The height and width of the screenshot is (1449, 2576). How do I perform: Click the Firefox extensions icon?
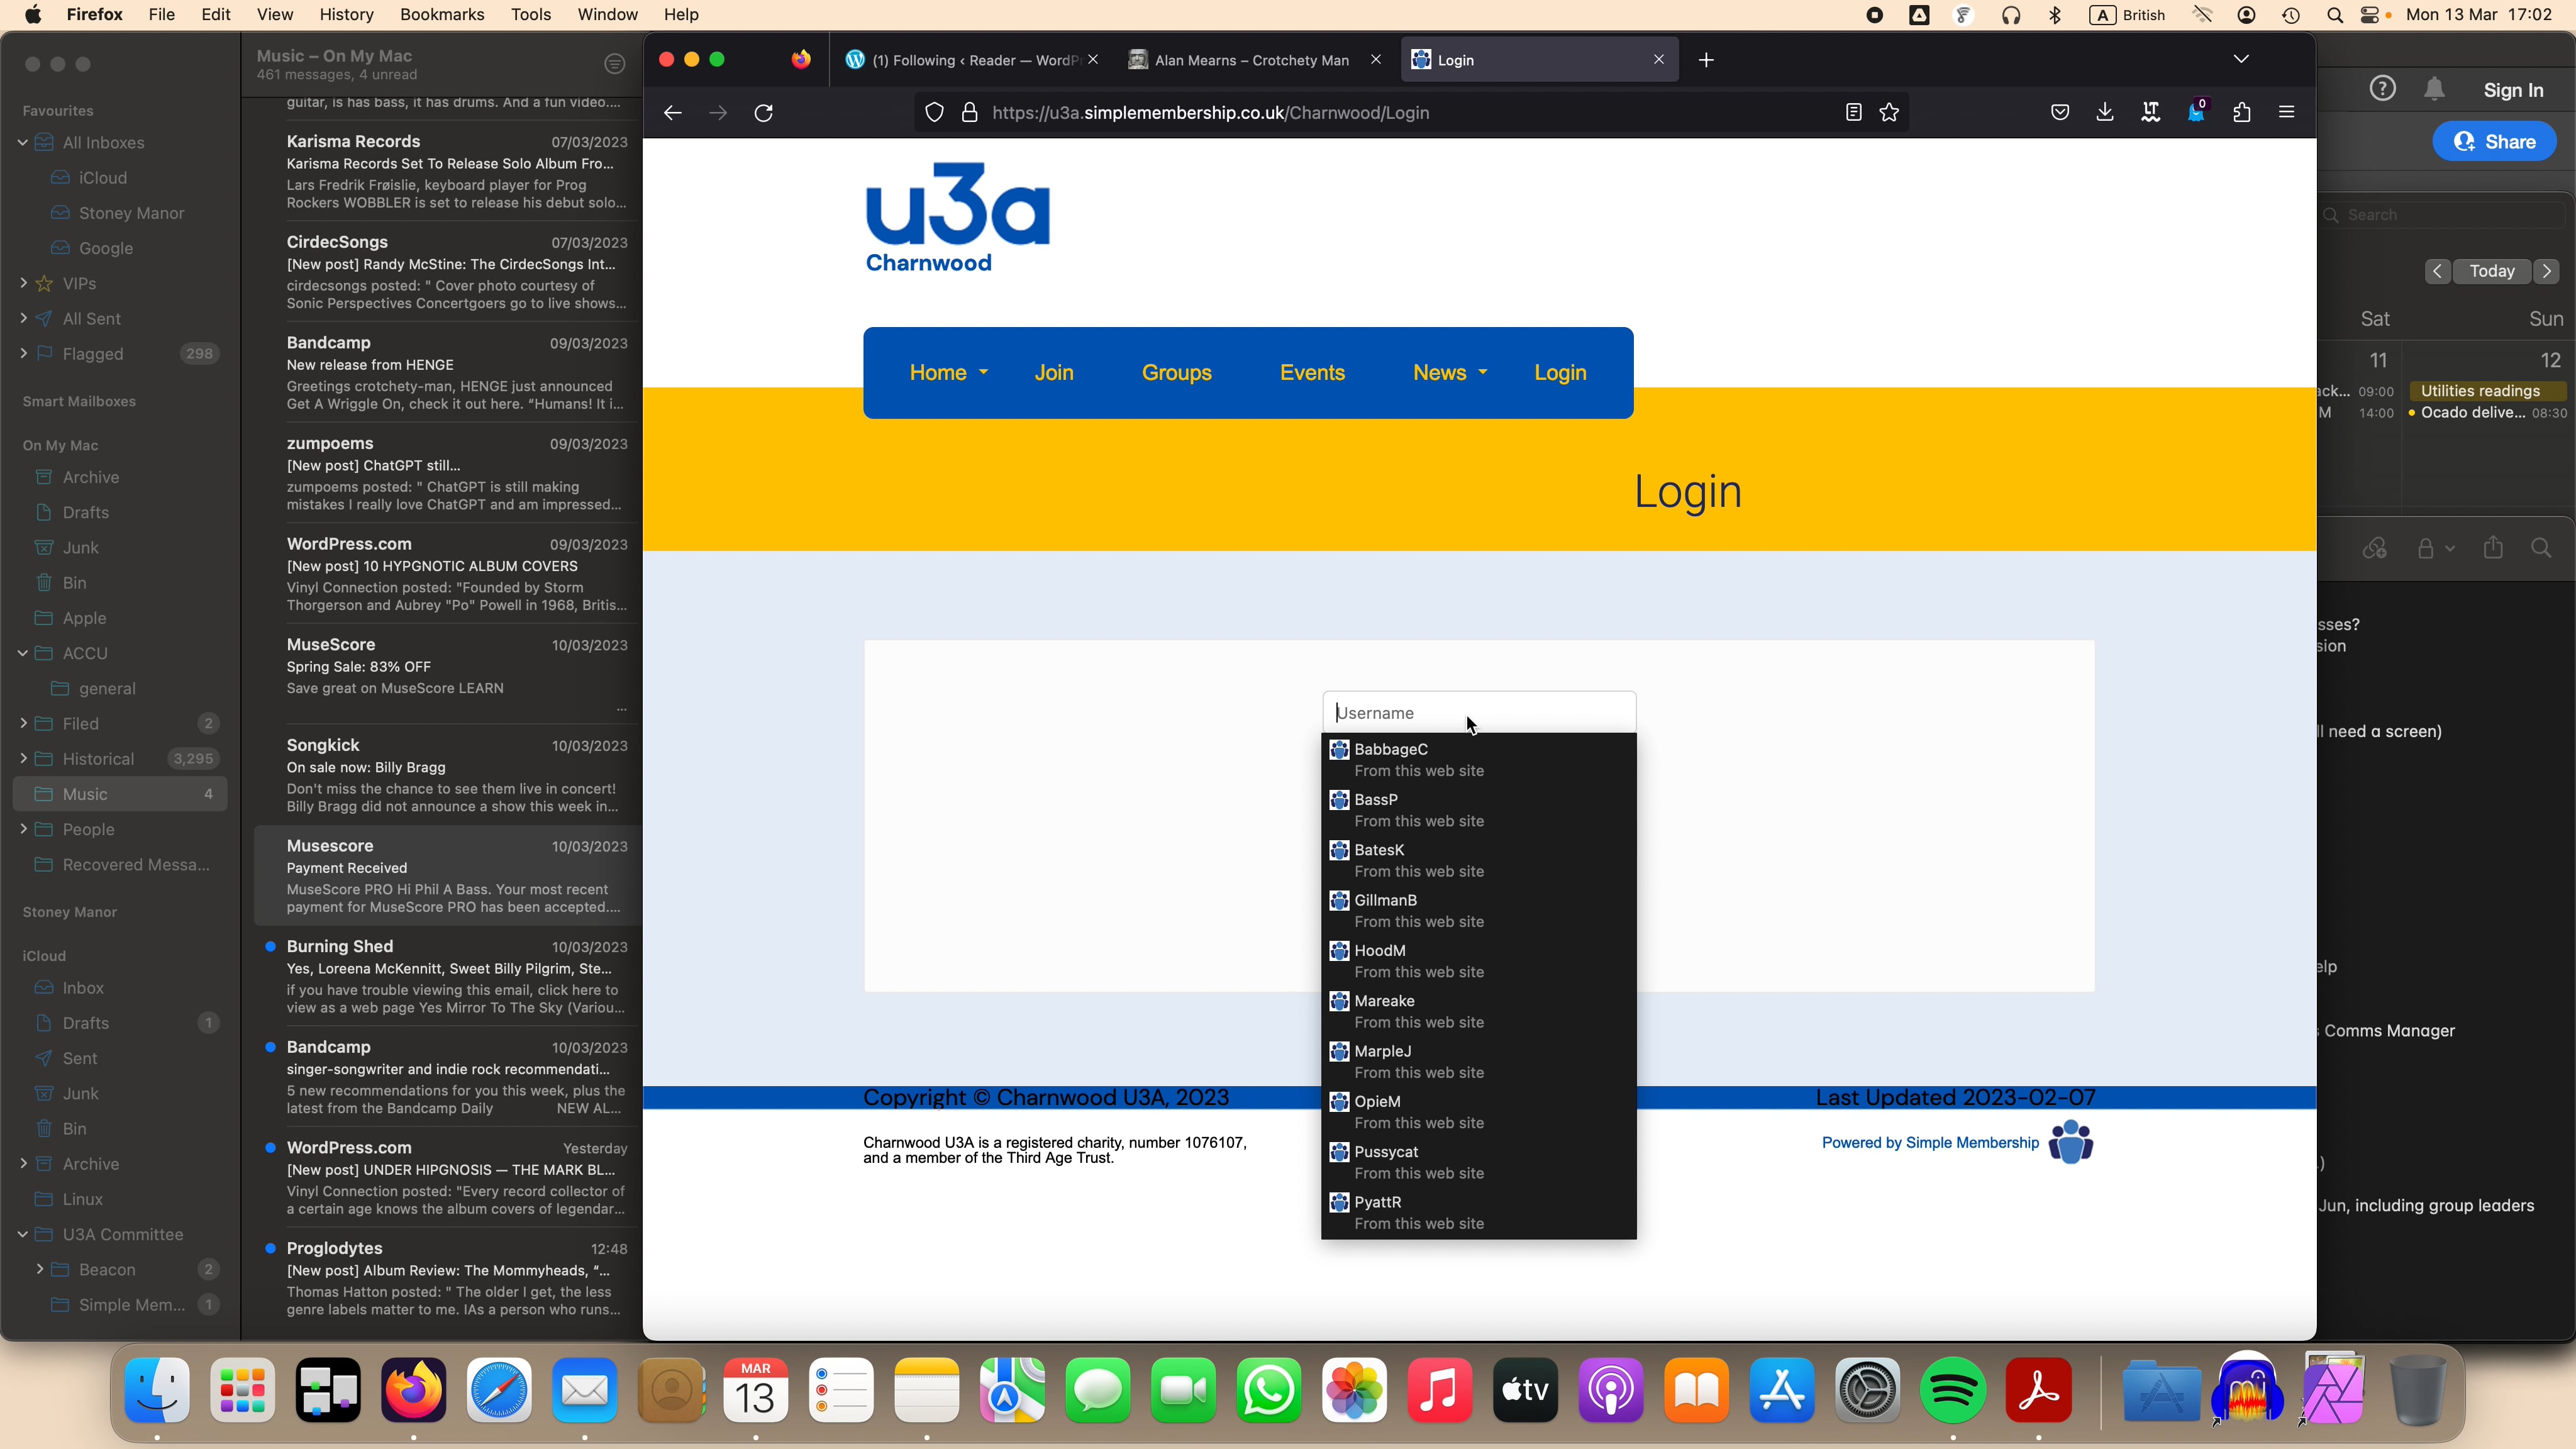tap(2241, 111)
